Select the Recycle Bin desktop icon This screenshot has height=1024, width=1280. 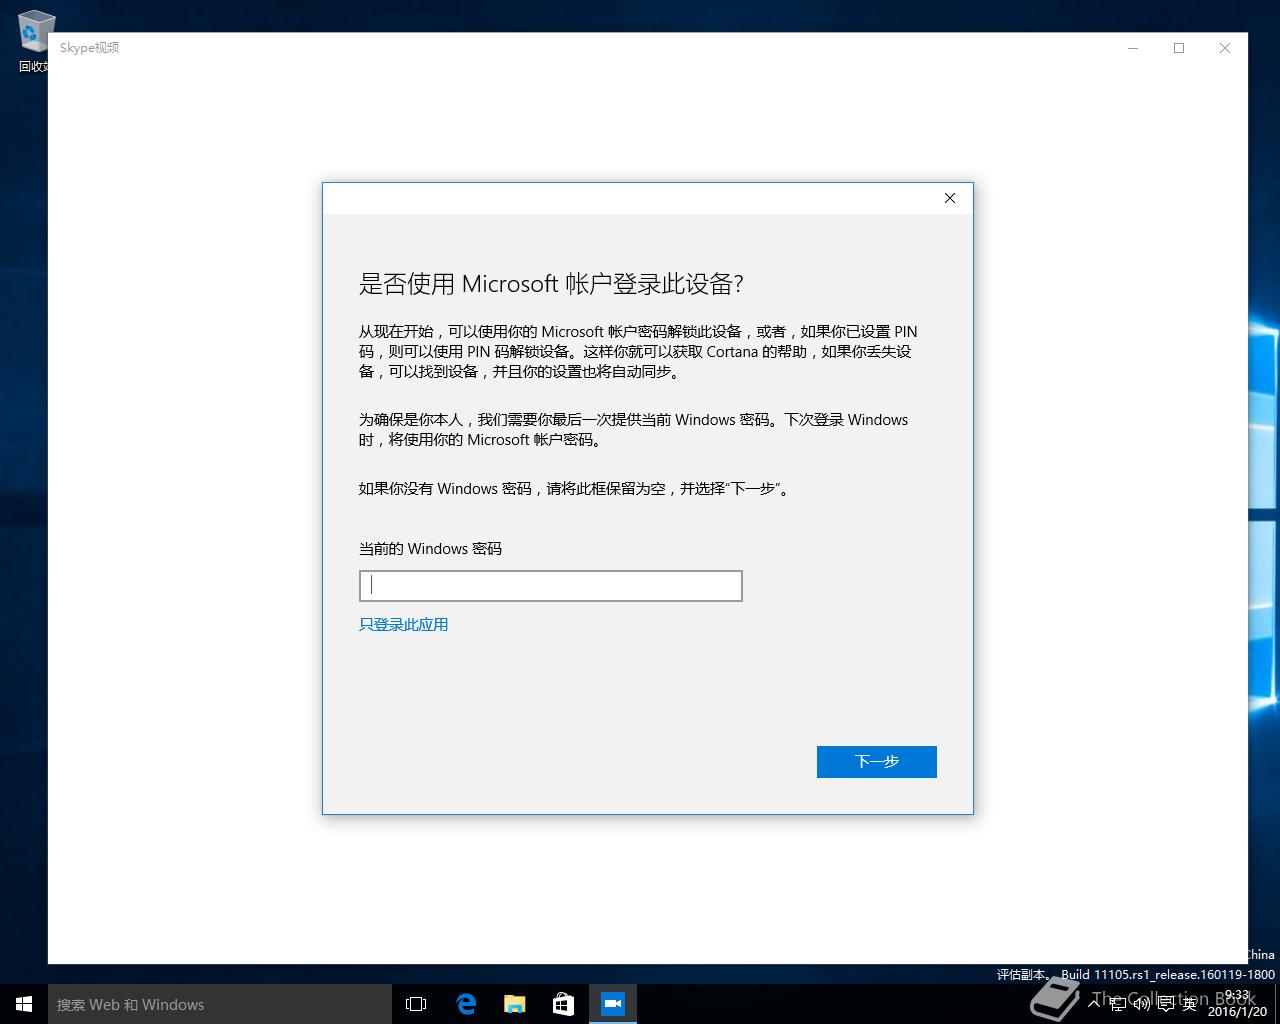click(33, 42)
